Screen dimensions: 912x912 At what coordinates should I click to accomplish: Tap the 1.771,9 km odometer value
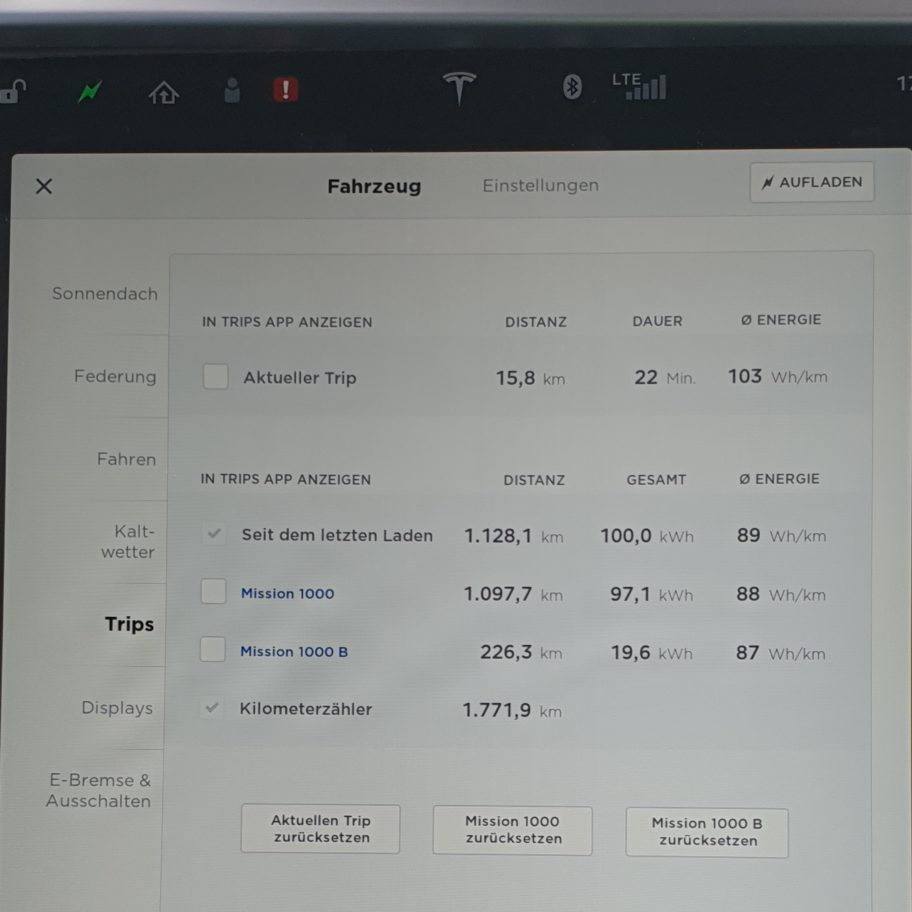(512, 710)
